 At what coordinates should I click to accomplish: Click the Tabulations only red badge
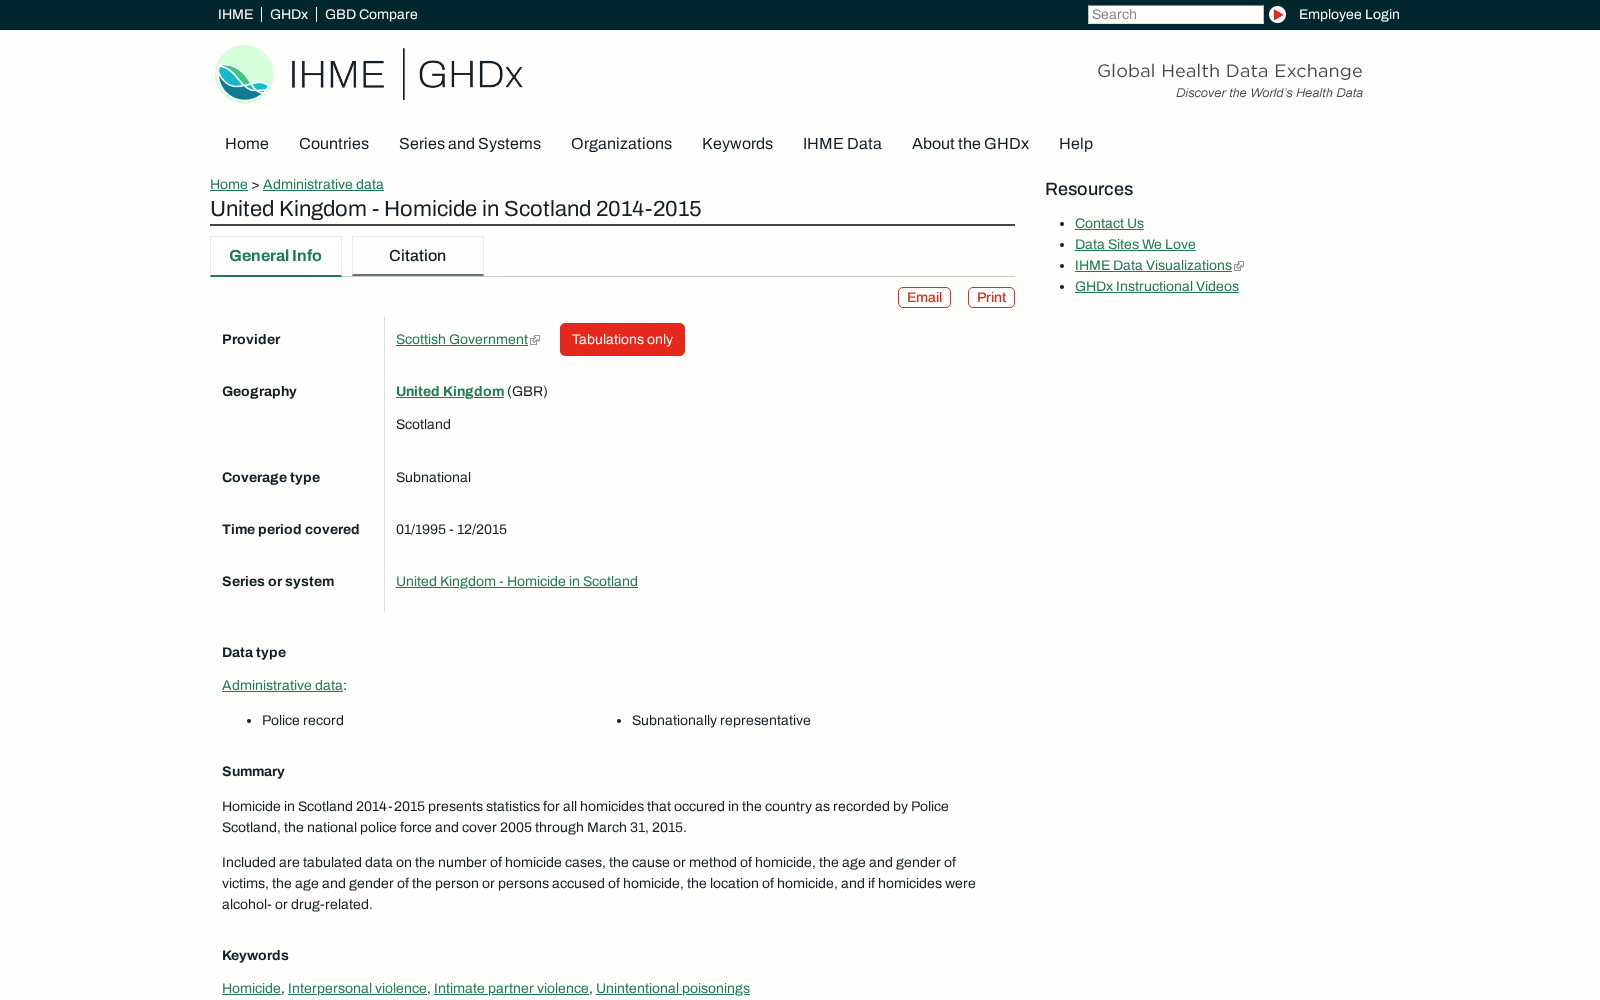point(622,339)
